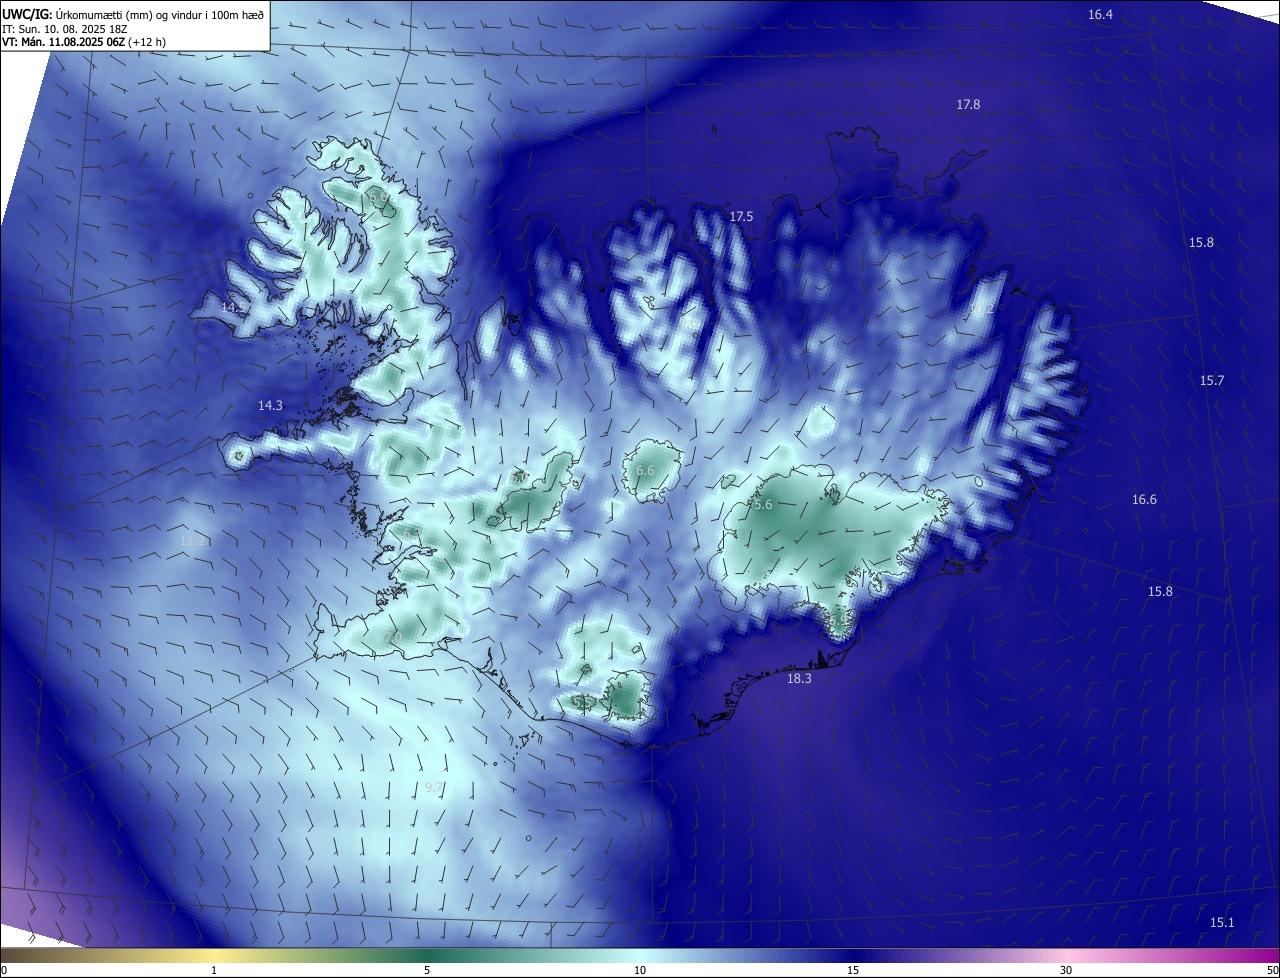
Task: Click the map value label 15.7
Action: click(1212, 380)
